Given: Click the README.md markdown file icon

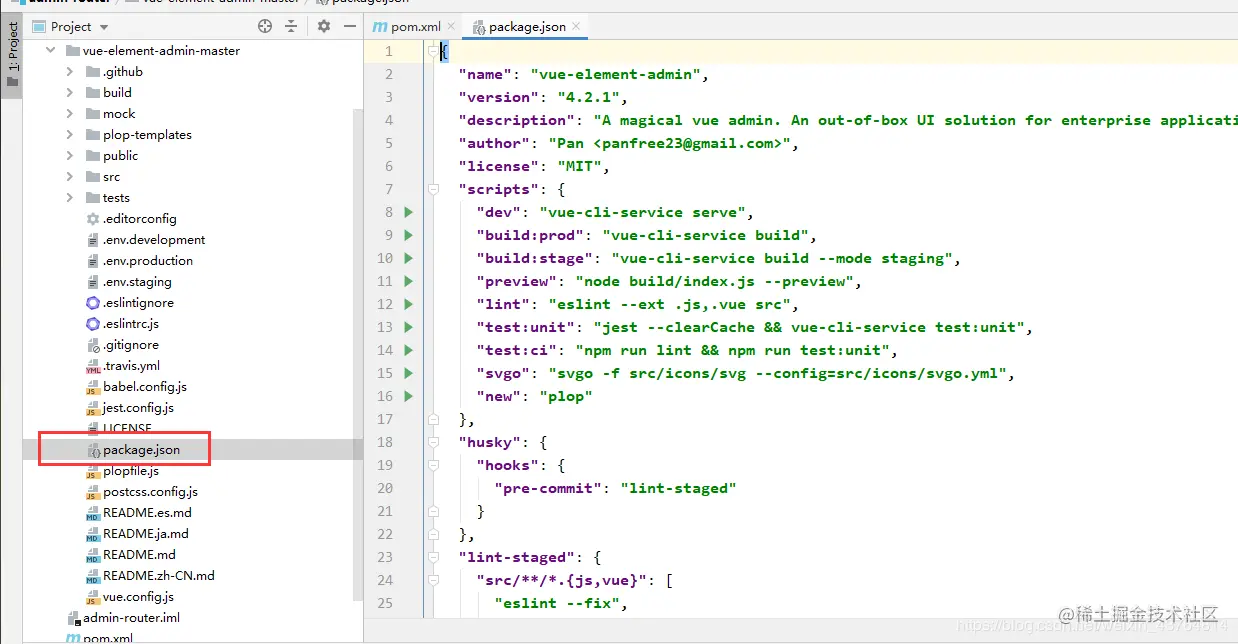Looking at the screenshot, I should (x=93, y=555).
